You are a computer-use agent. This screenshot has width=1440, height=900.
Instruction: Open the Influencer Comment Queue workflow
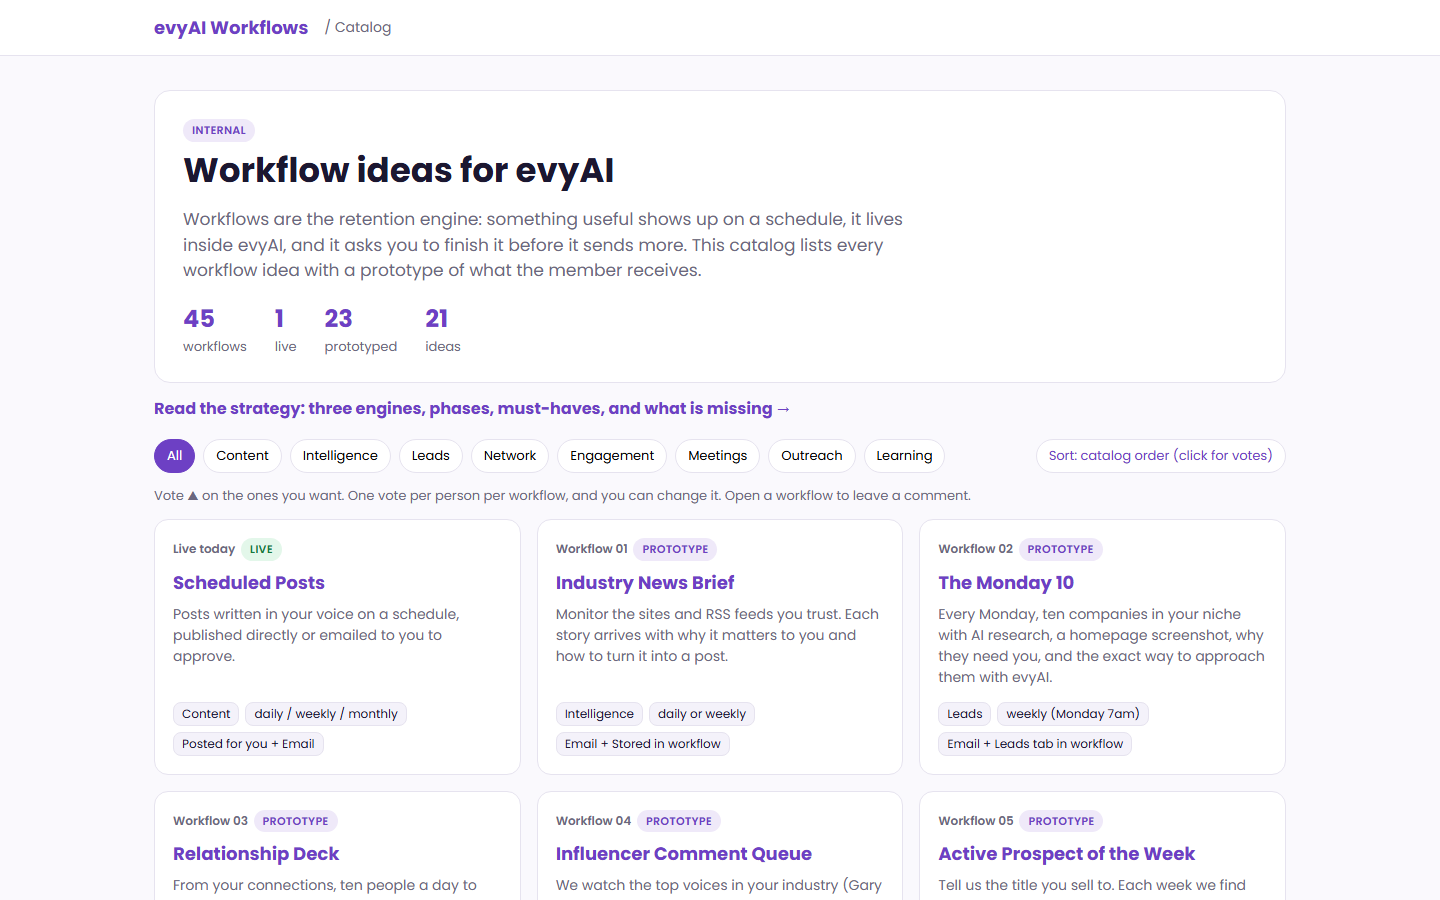coord(684,854)
